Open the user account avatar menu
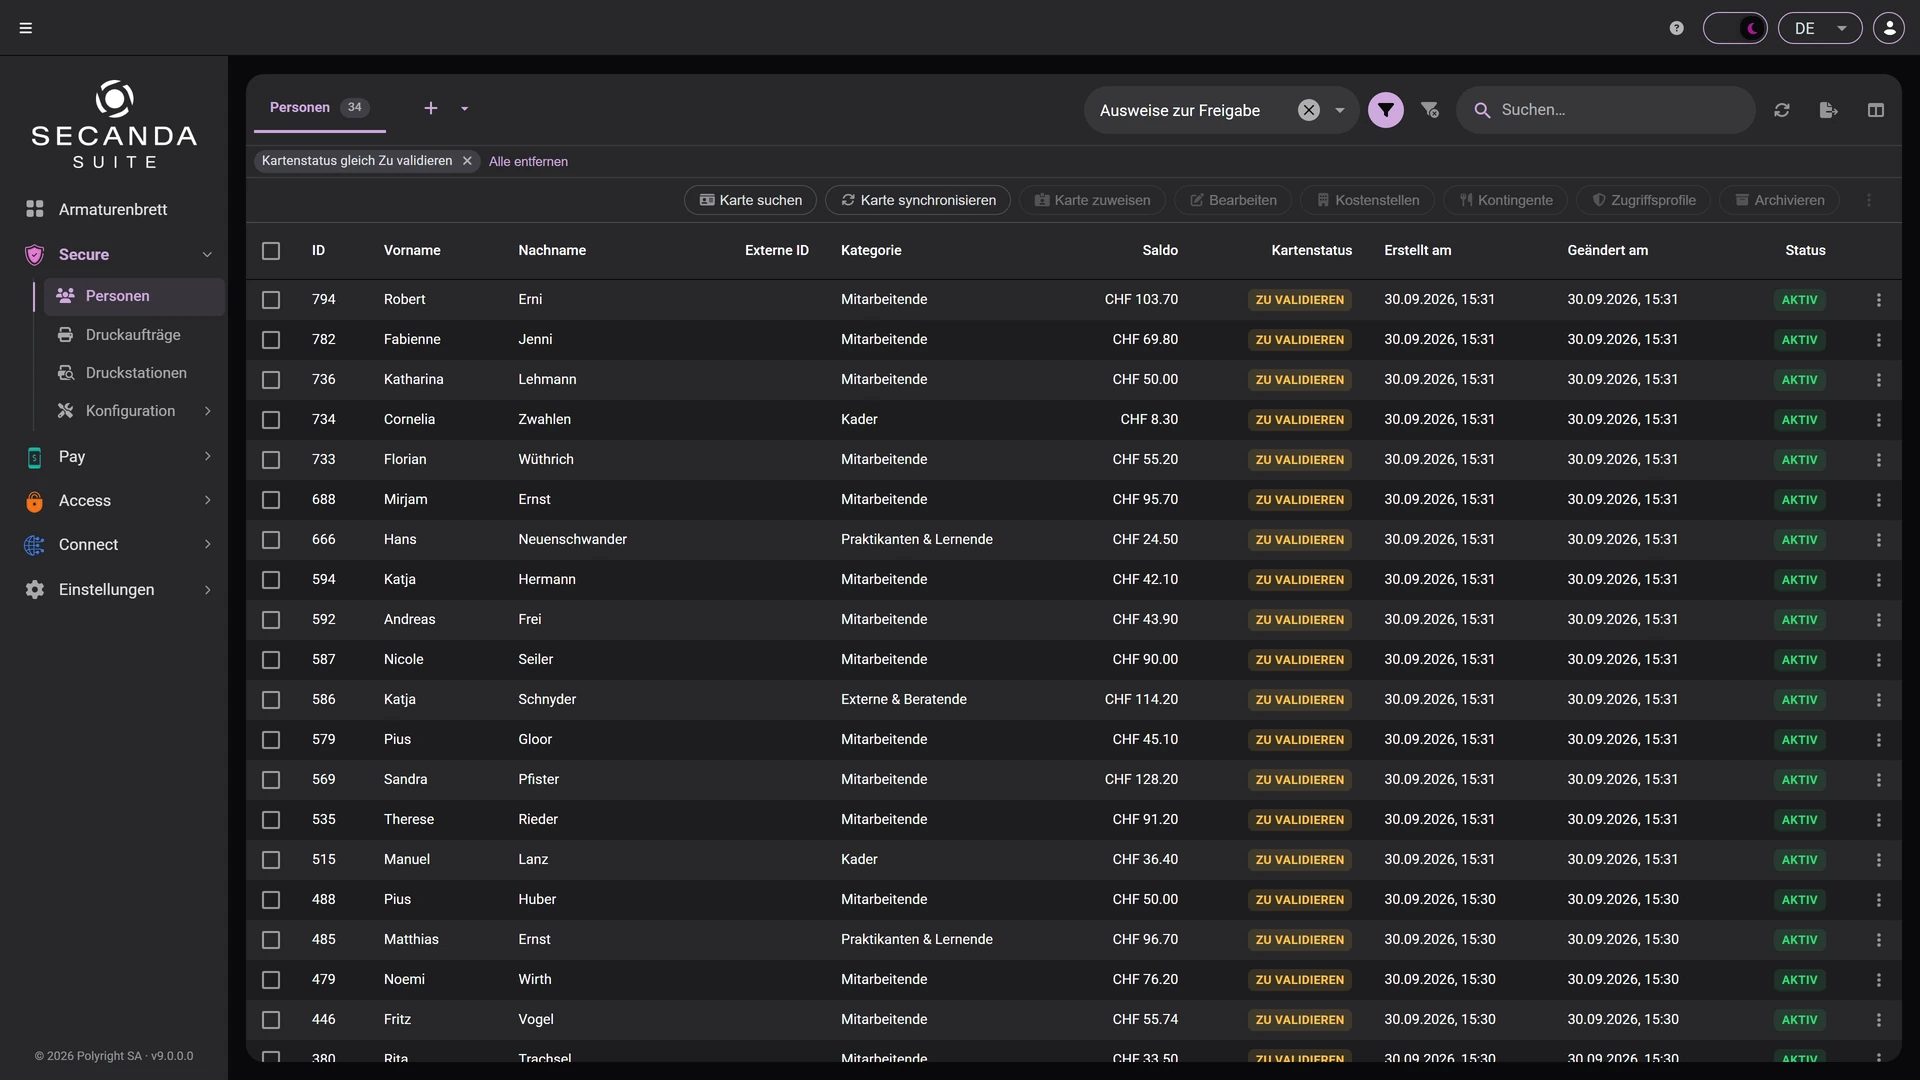This screenshot has width=1920, height=1080. (1889, 28)
